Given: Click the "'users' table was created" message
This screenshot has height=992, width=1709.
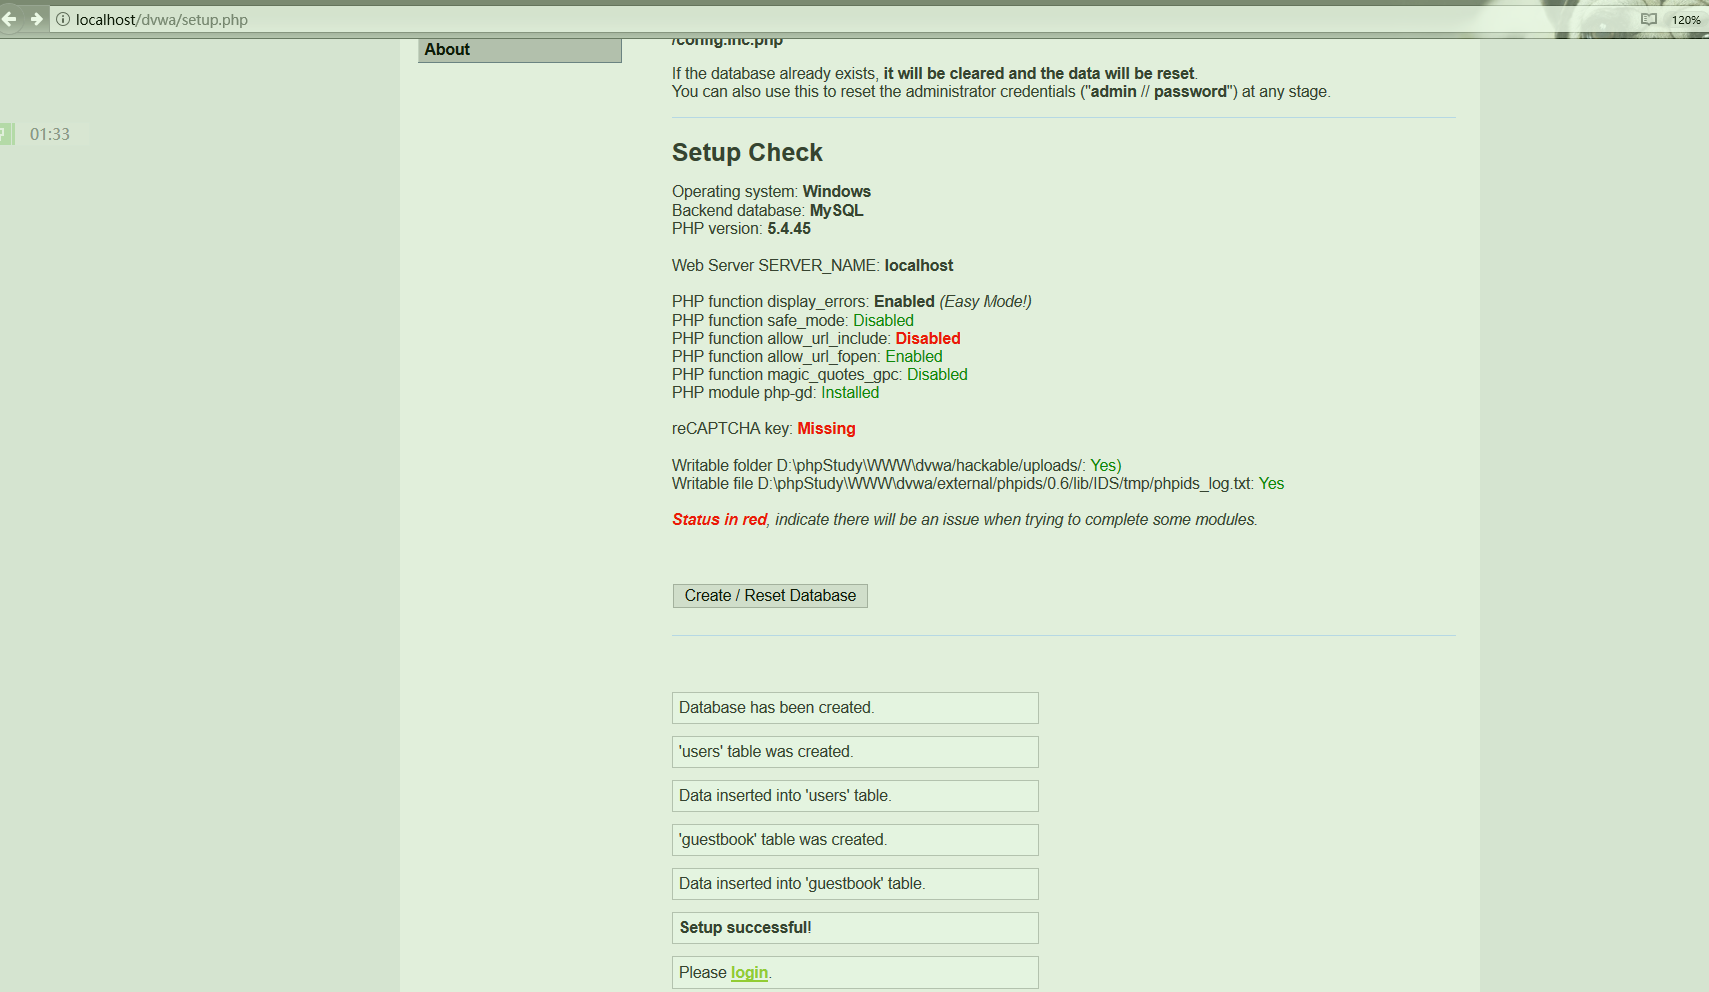Looking at the screenshot, I should point(854,752).
